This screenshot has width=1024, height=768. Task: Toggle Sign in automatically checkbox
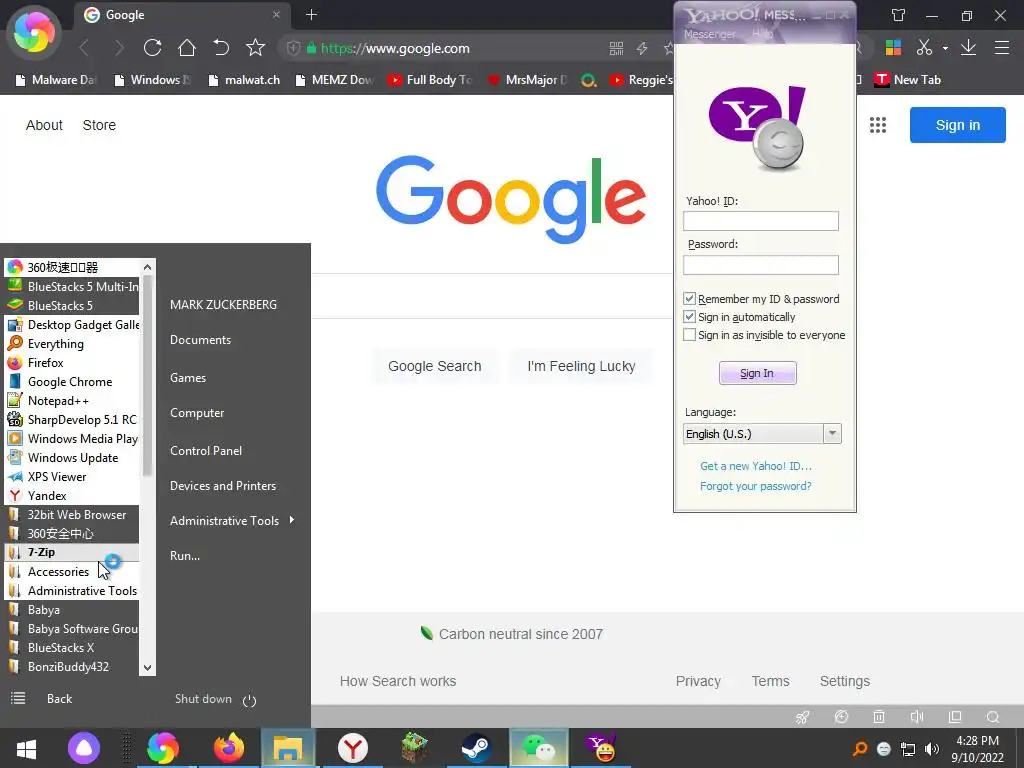(689, 317)
